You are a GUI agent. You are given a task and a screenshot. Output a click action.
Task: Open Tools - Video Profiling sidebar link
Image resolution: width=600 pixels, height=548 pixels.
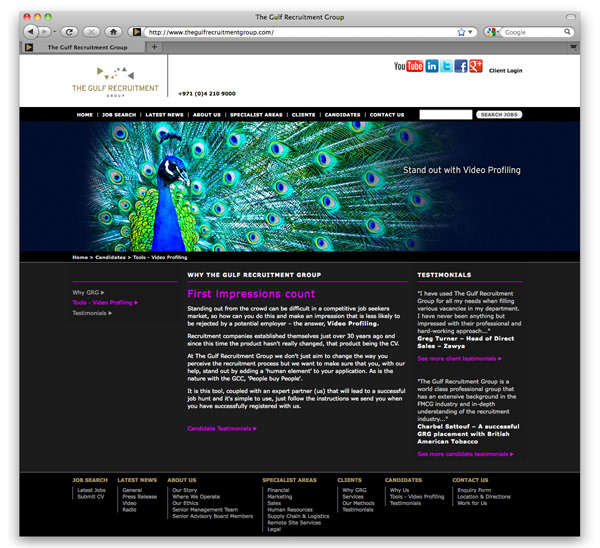(x=105, y=302)
